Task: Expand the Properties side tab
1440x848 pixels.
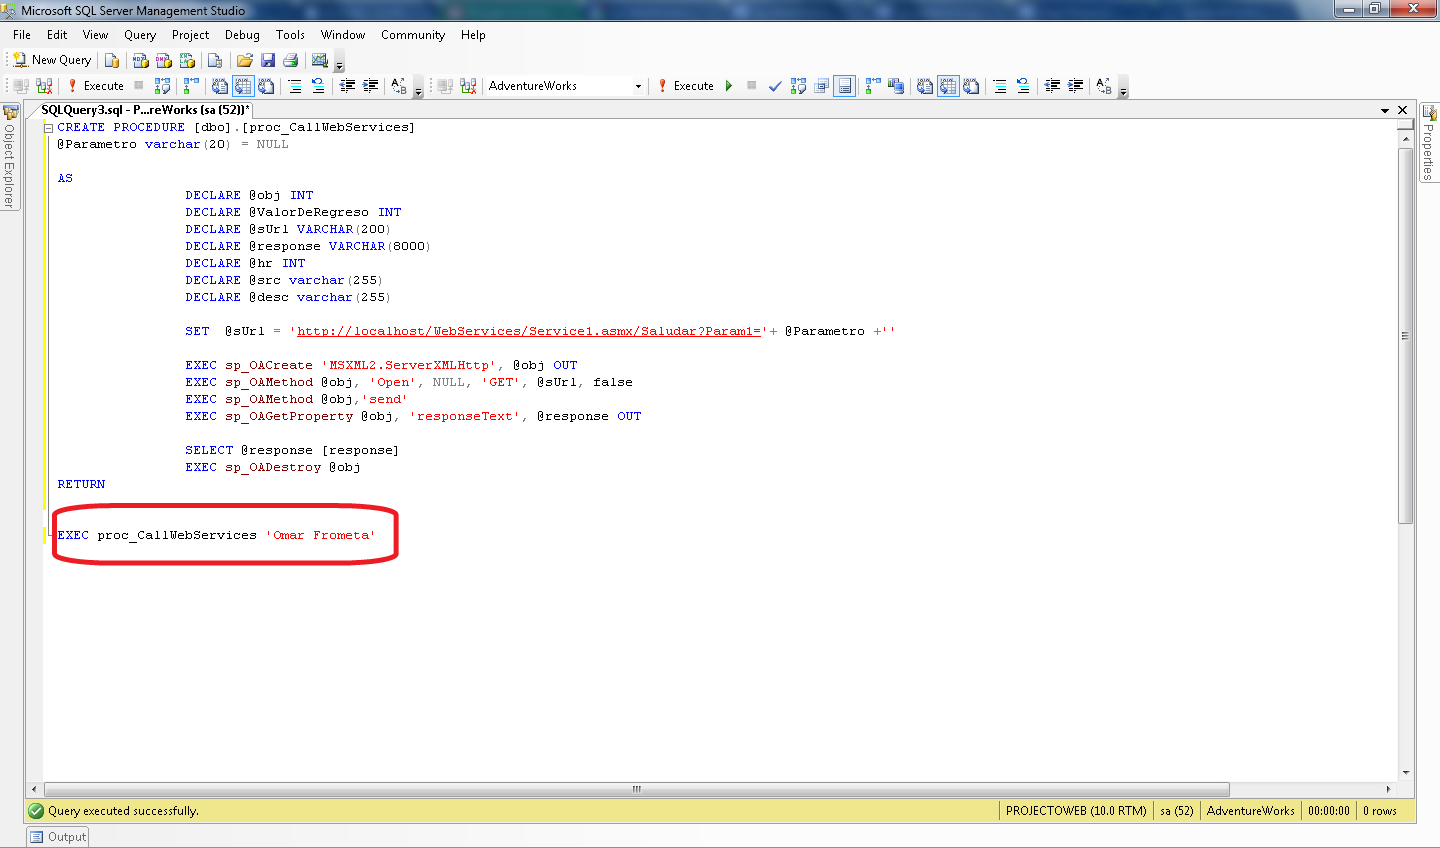Action: point(1429,142)
